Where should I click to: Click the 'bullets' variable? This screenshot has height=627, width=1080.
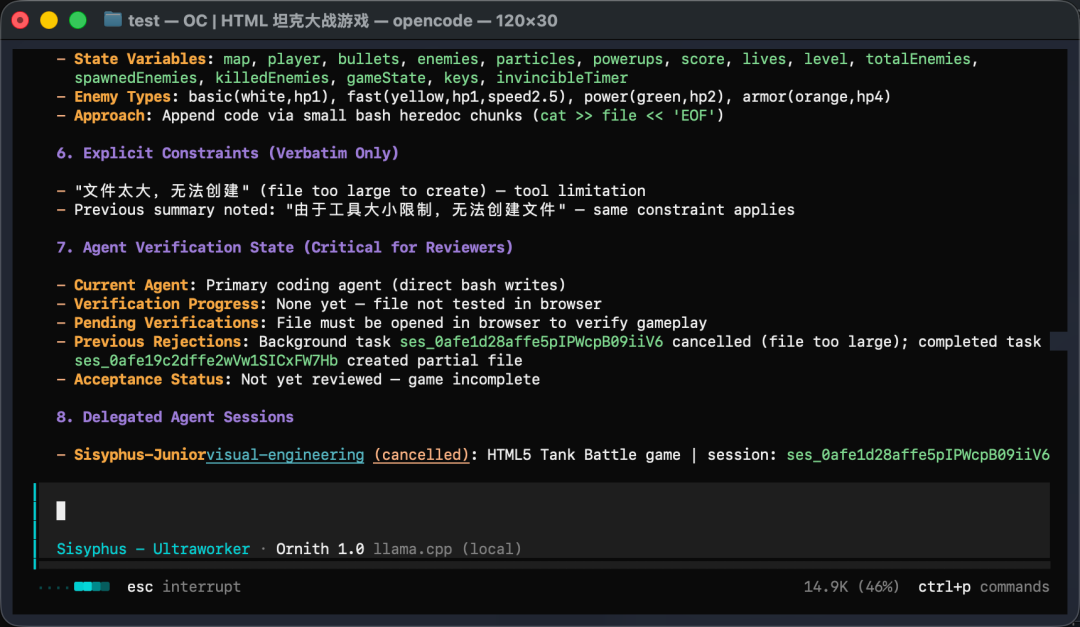tap(368, 59)
